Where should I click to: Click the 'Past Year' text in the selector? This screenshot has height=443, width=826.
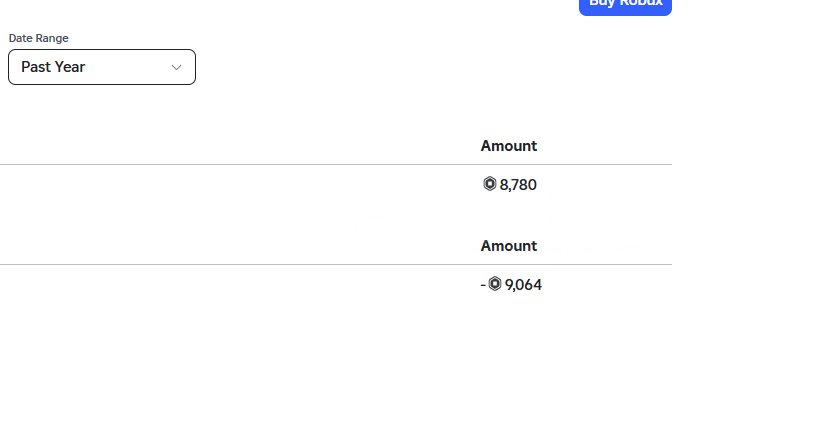53,67
